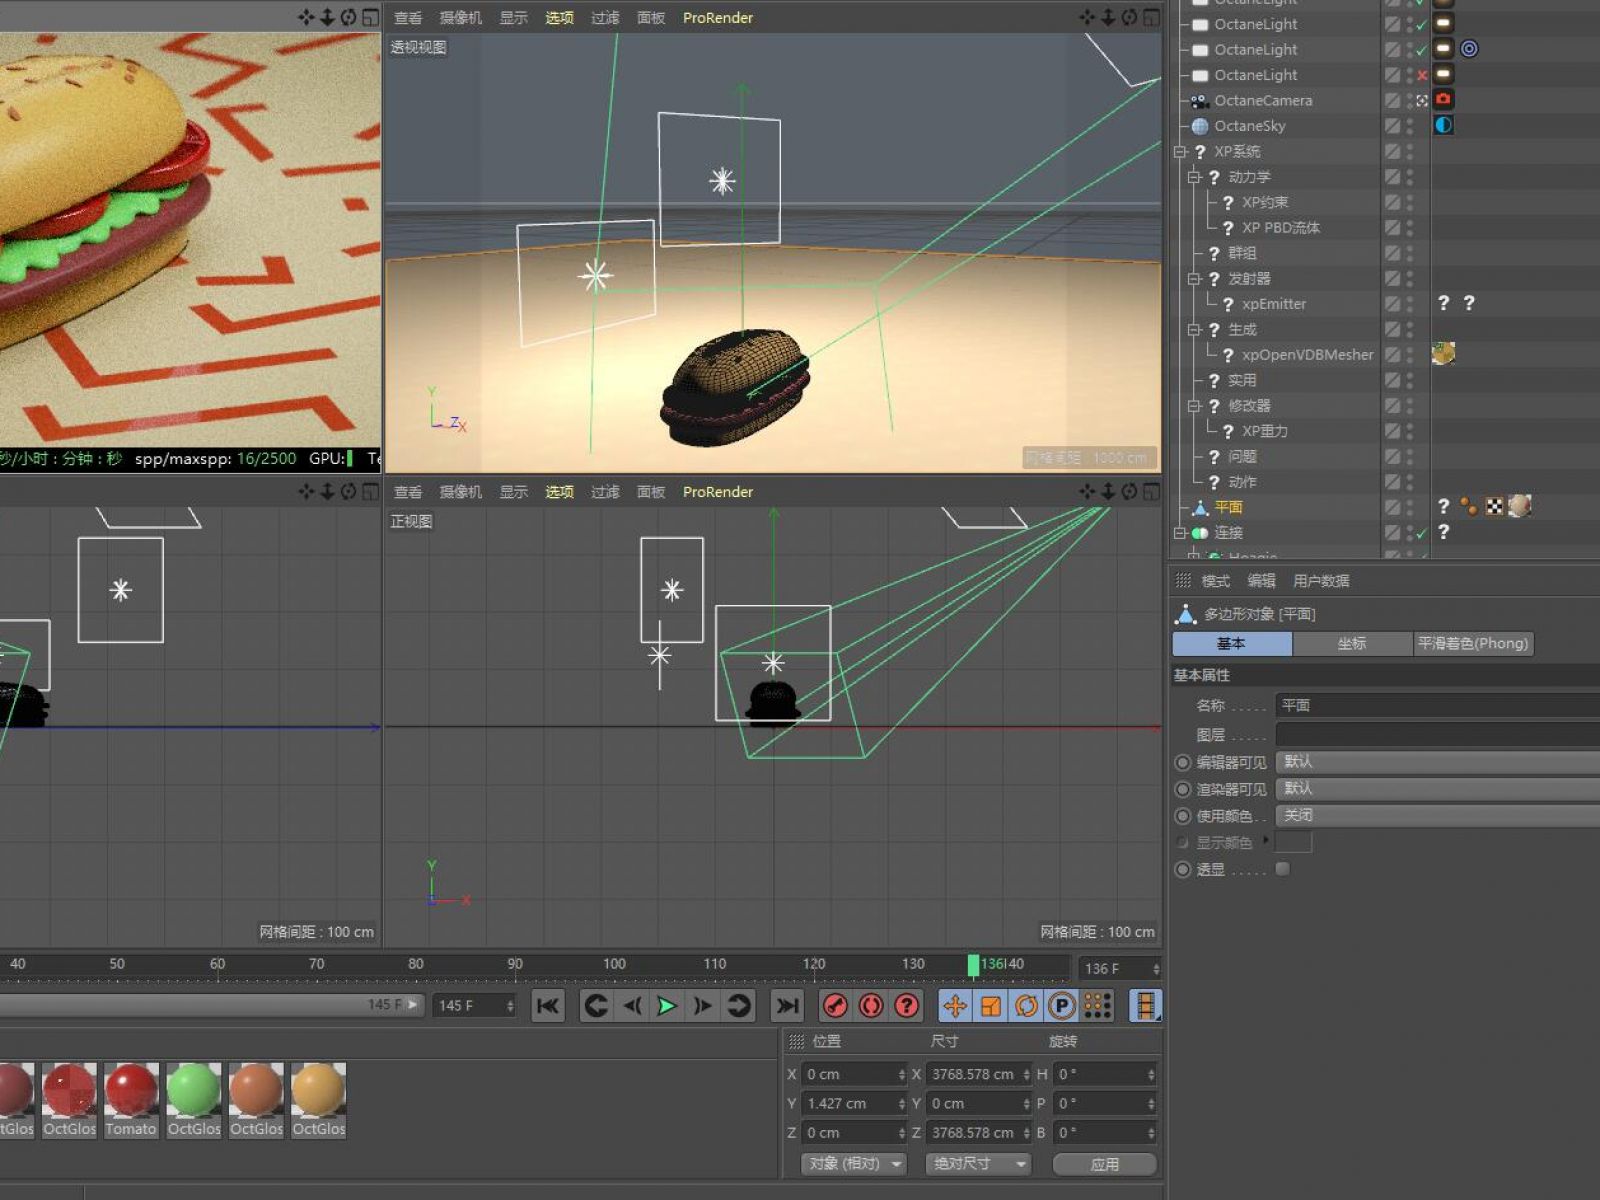Toggle the 透显 (X-Ray) checkbox
Screen dimensions: 1600x1200
(1282, 869)
